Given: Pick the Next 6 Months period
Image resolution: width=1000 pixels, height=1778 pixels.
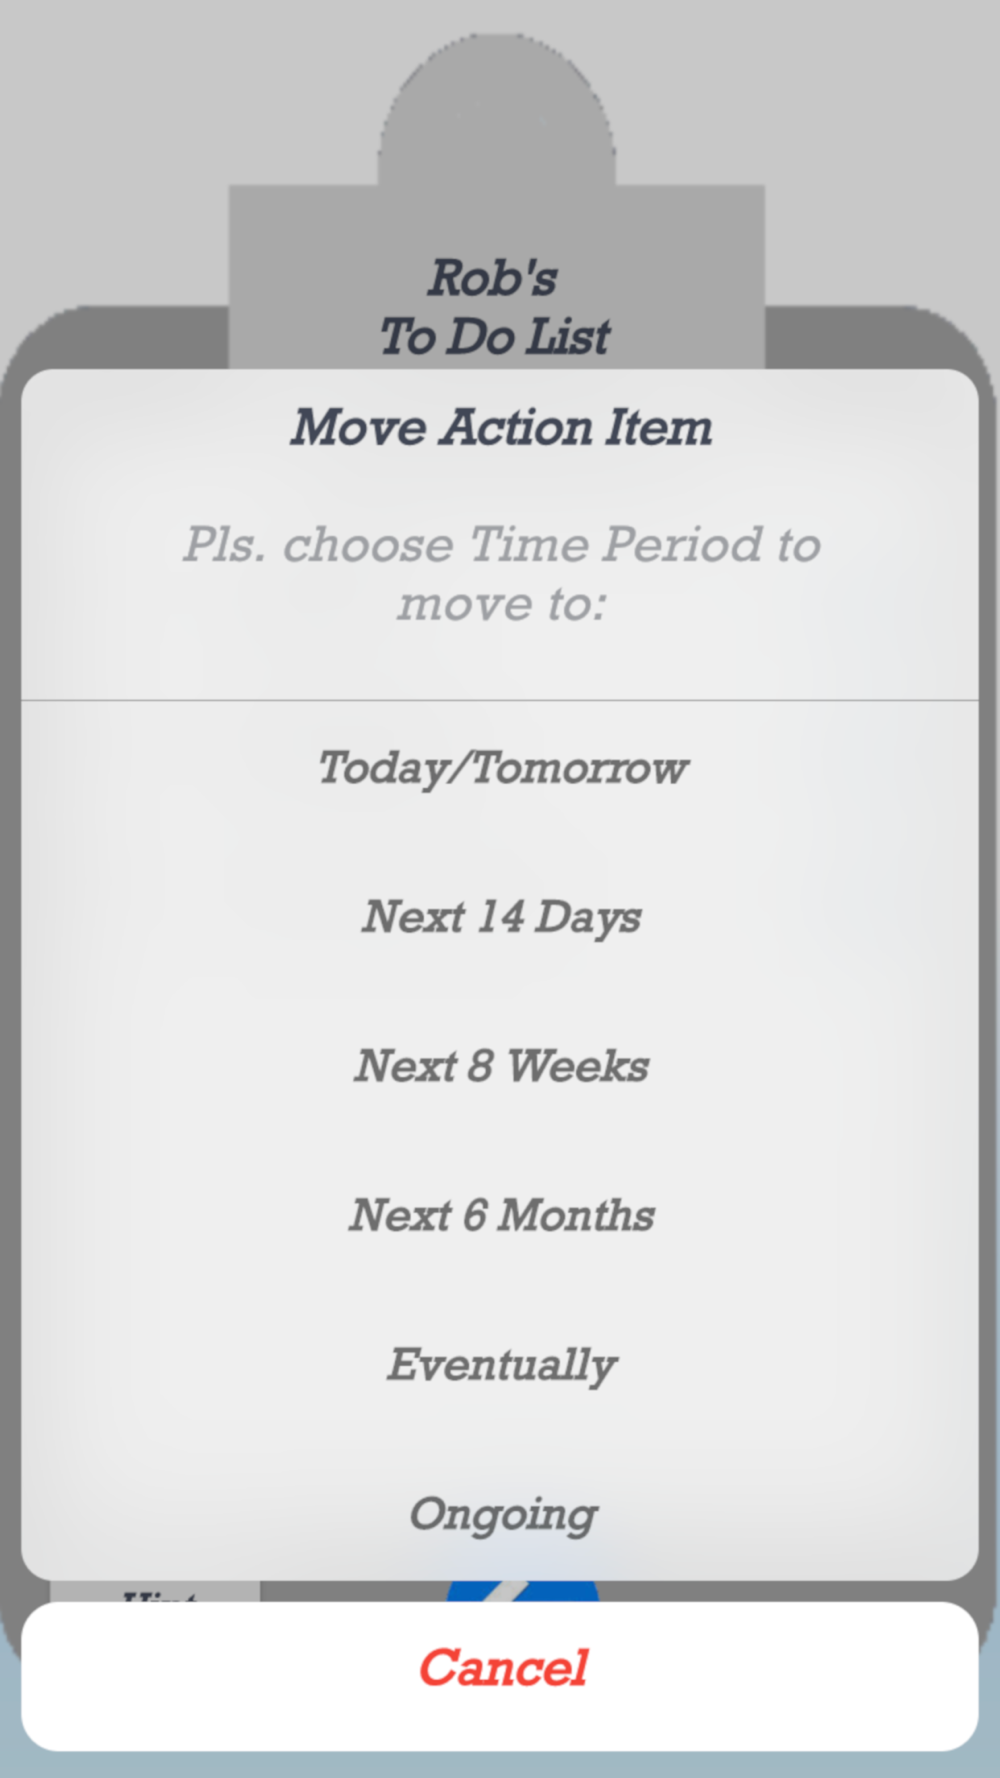Looking at the screenshot, I should pos(500,1215).
